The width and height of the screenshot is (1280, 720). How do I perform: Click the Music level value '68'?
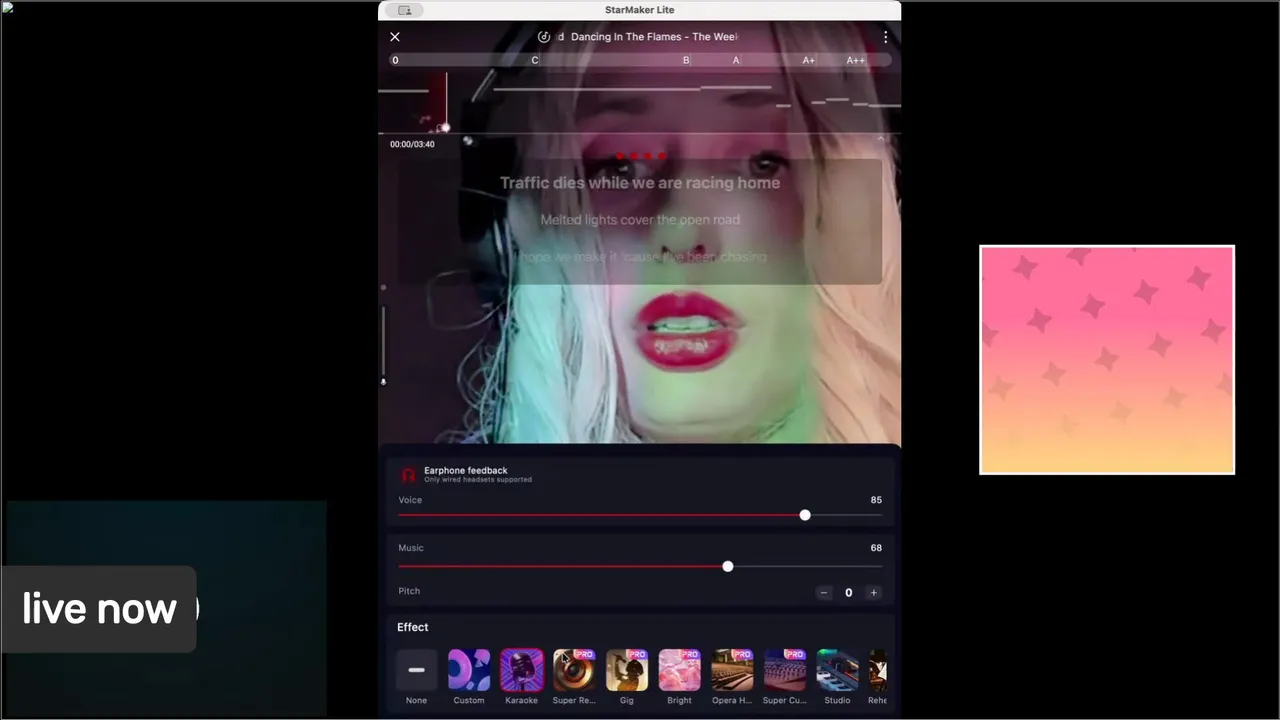pos(876,548)
